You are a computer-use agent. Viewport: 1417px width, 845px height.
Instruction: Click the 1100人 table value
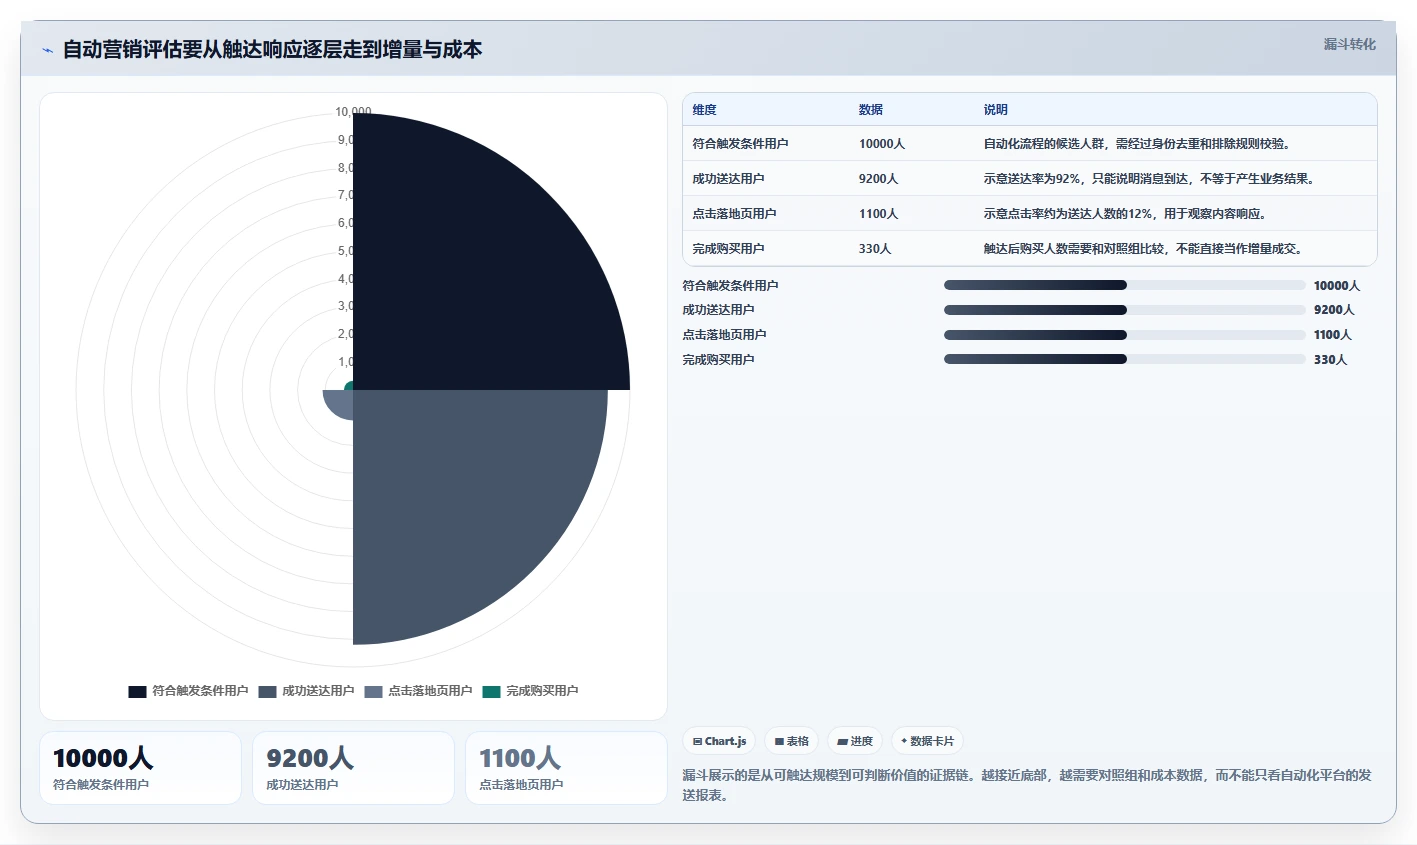pos(878,214)
